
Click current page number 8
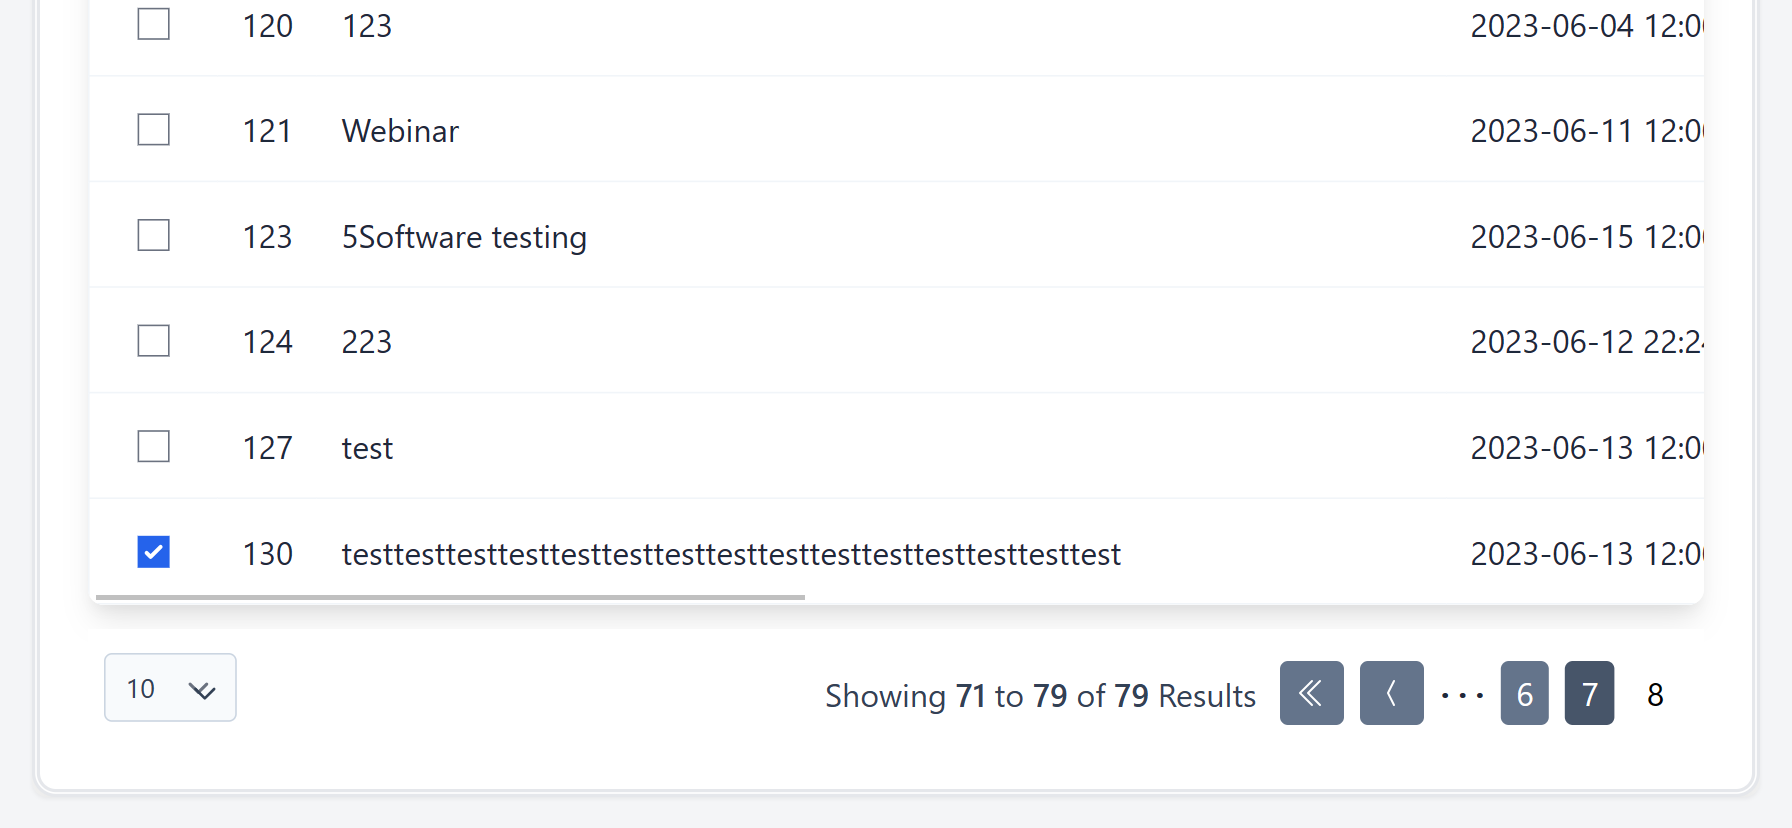click(1655, 694)
